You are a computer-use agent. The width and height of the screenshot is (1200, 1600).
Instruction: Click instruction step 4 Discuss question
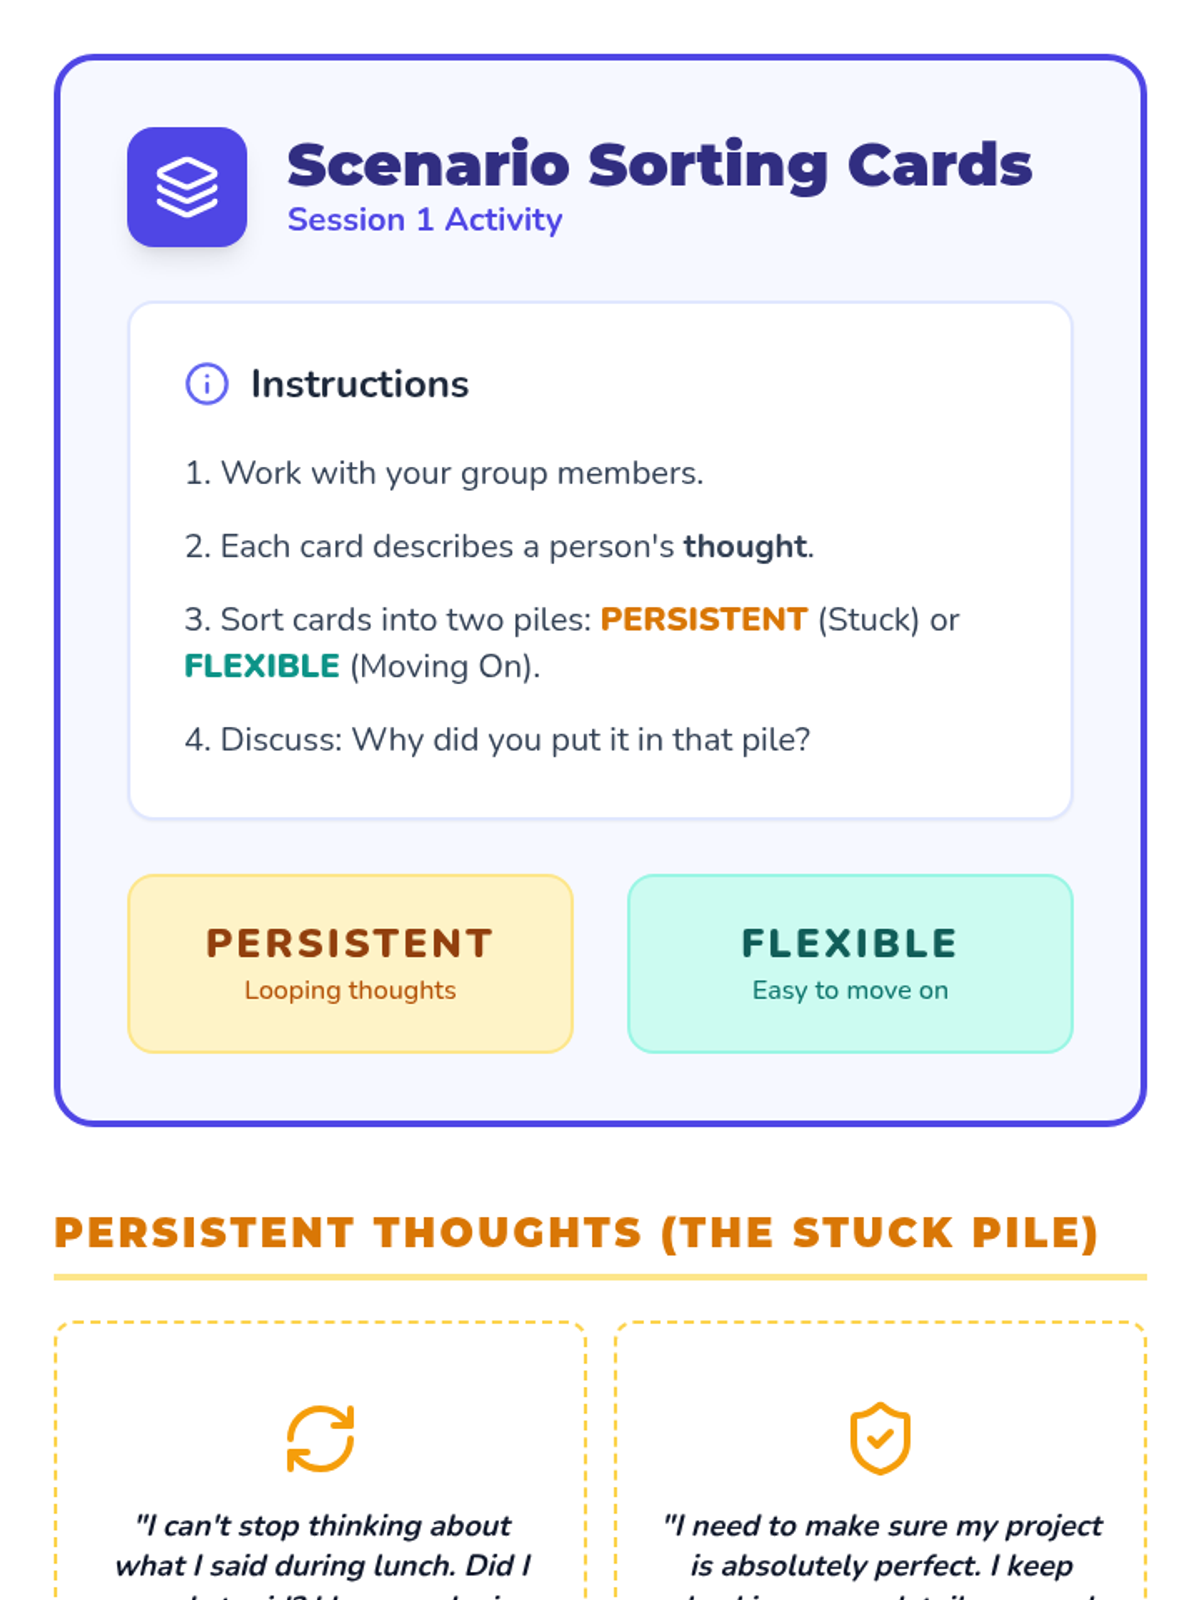pos(497,740)
